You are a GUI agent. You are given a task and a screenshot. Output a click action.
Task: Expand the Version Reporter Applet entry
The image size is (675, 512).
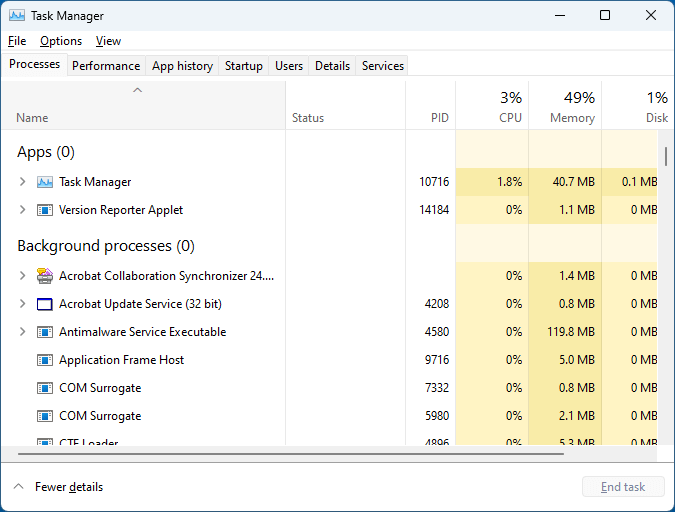click(22, 210)
